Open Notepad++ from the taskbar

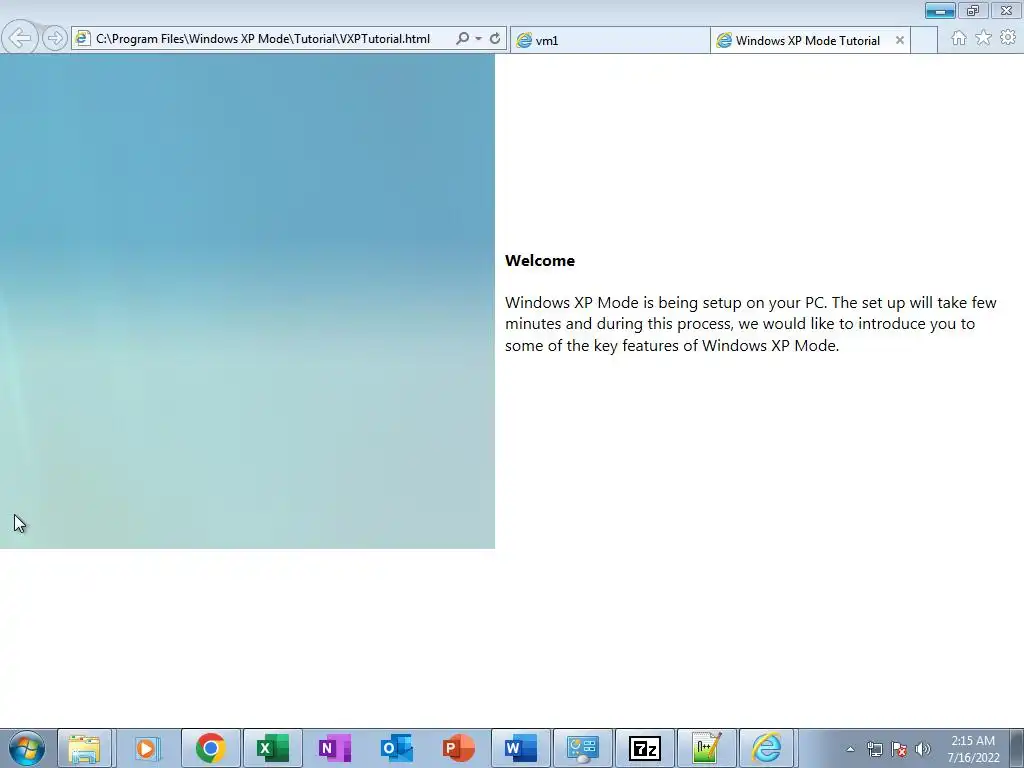(707, 748)
